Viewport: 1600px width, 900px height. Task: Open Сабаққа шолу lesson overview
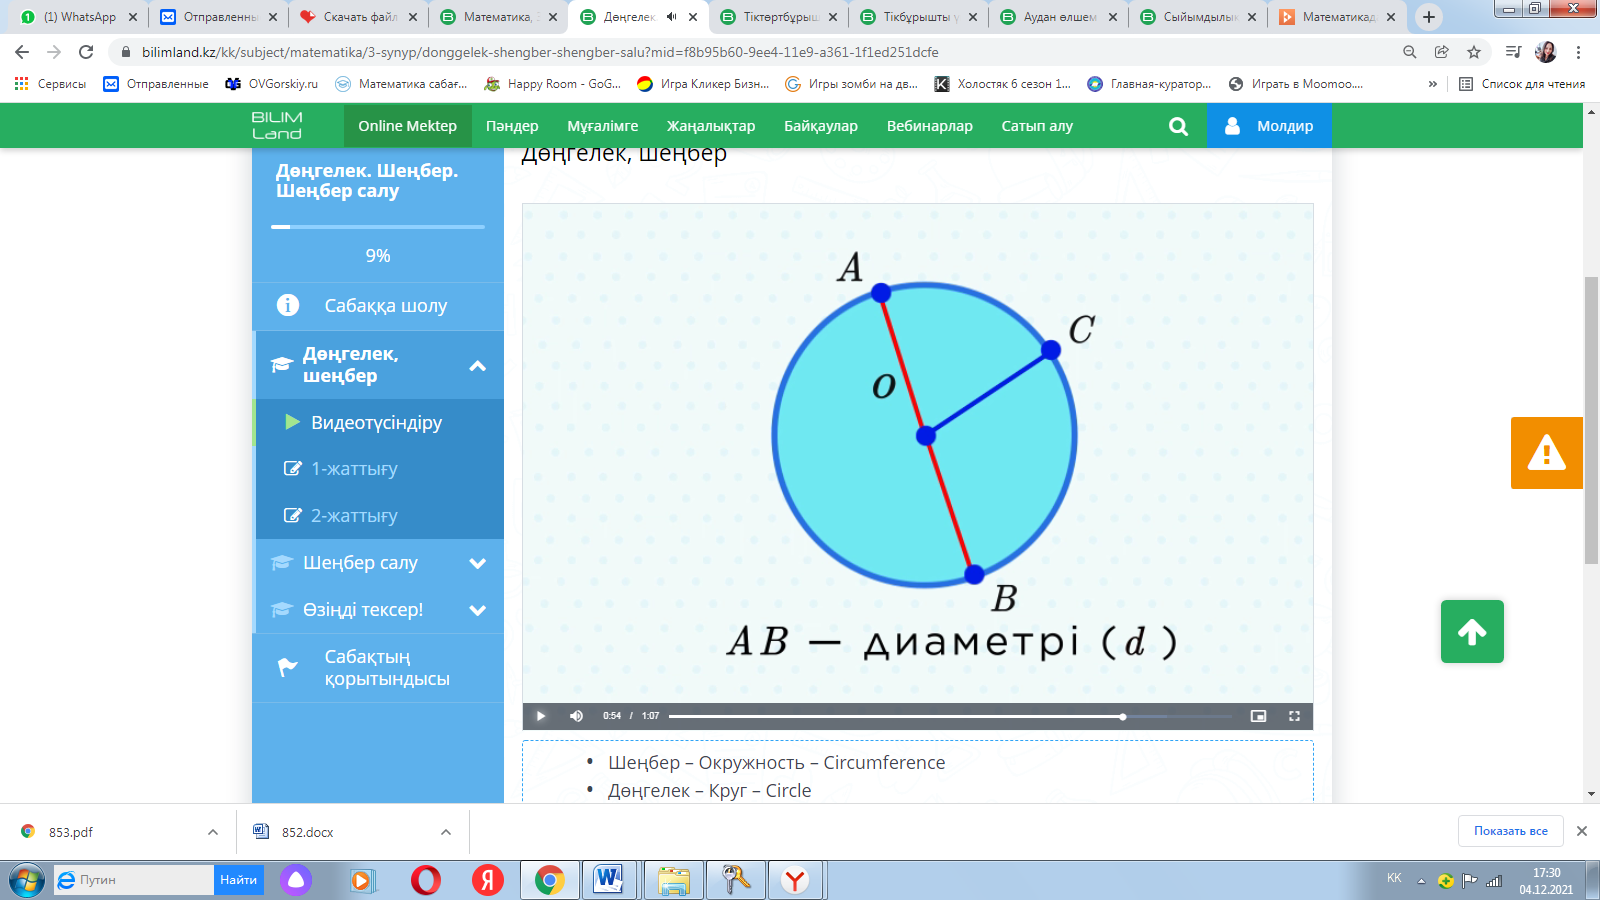pos(378,306)
